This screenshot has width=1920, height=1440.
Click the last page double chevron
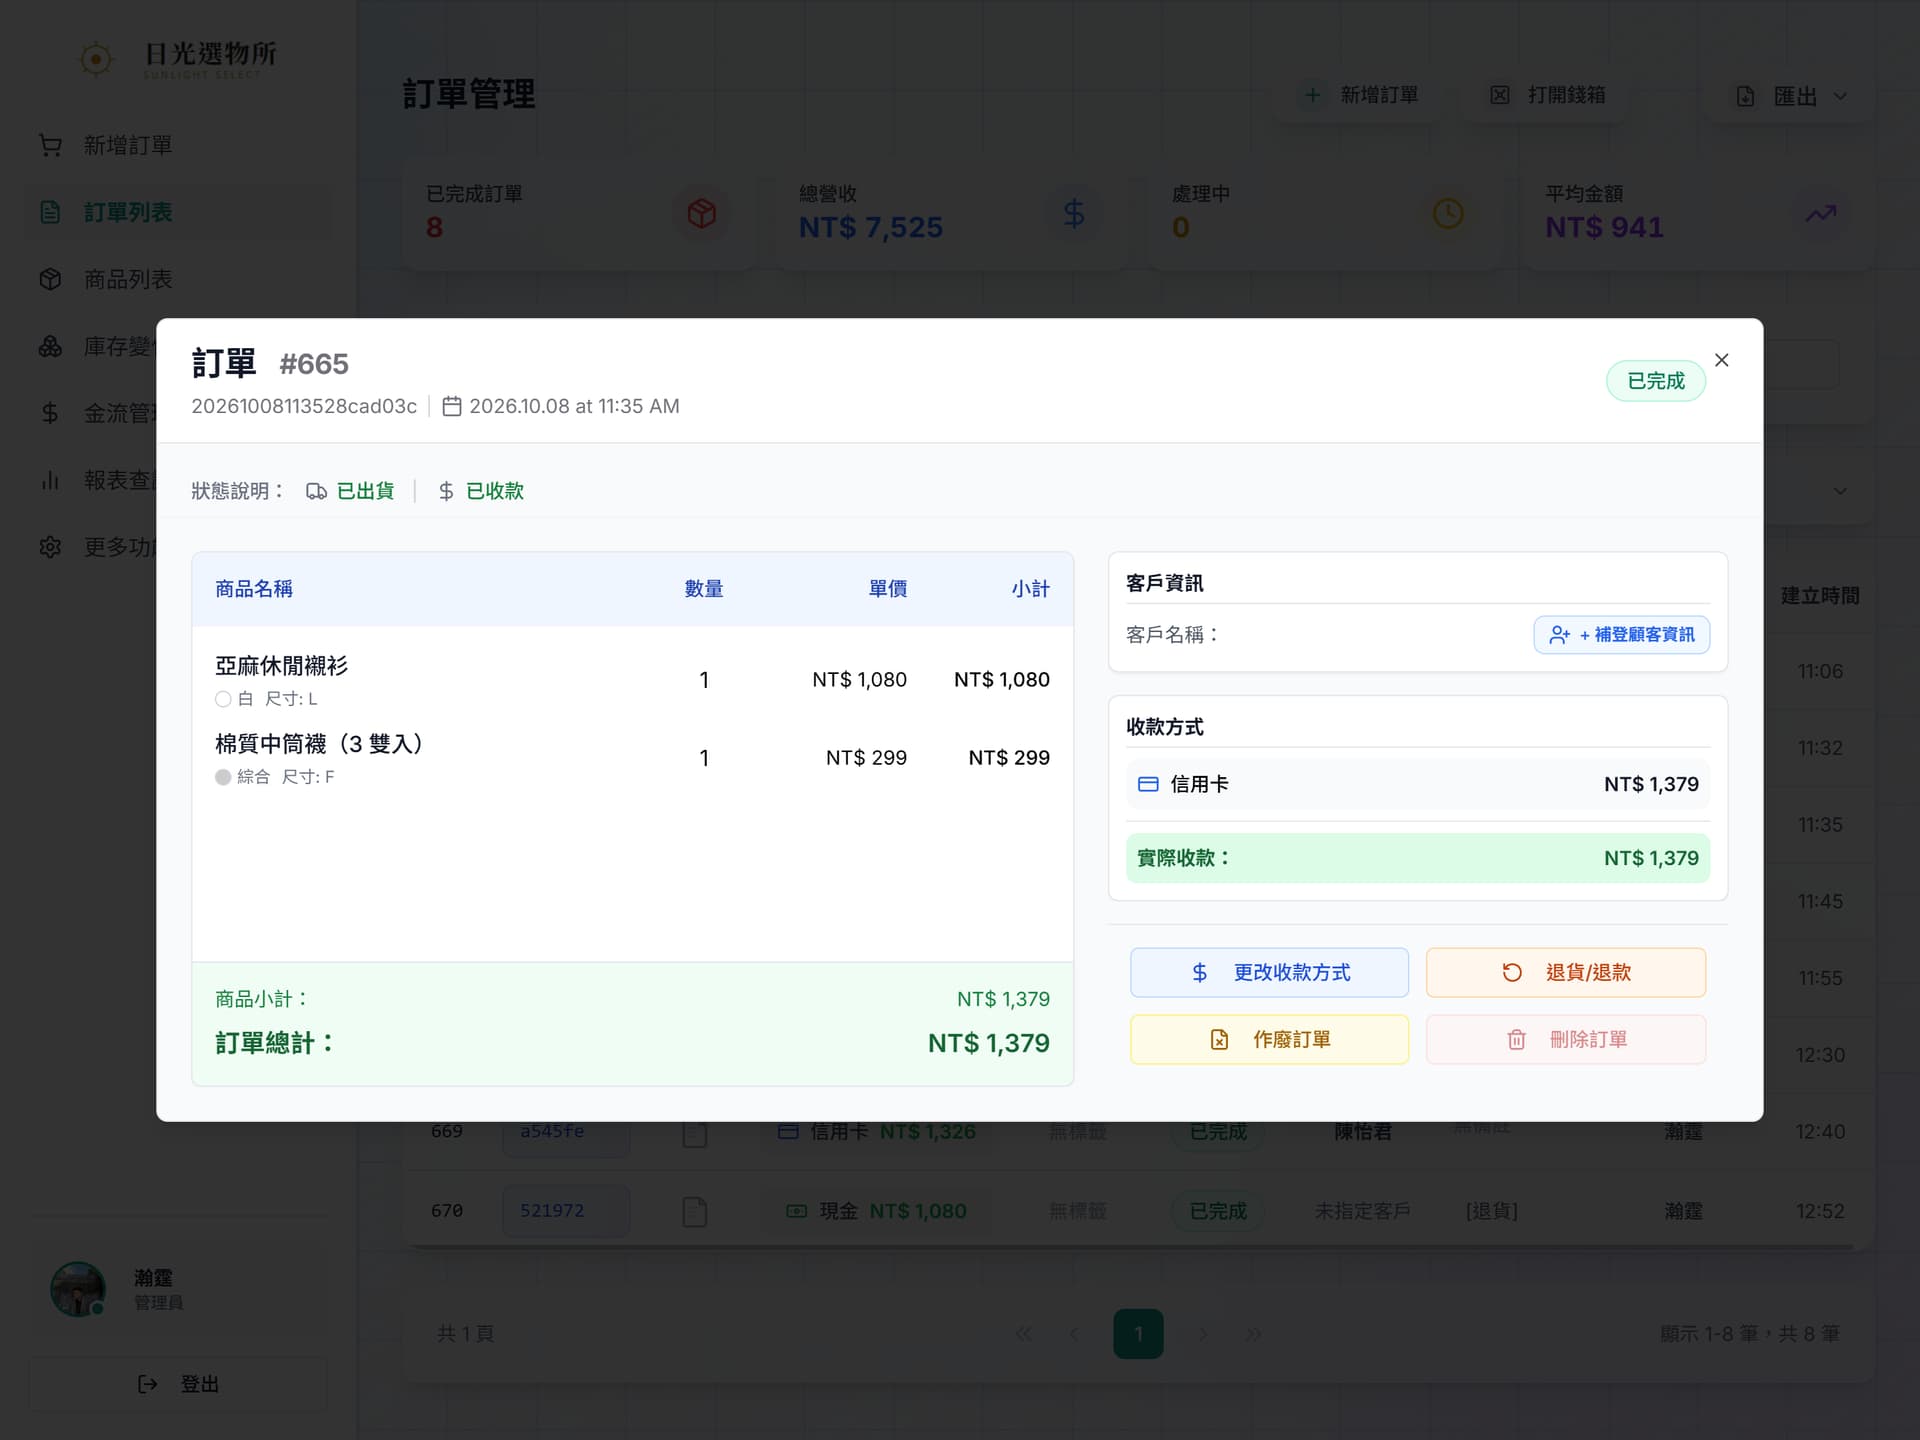[x=1253, y=1333]
